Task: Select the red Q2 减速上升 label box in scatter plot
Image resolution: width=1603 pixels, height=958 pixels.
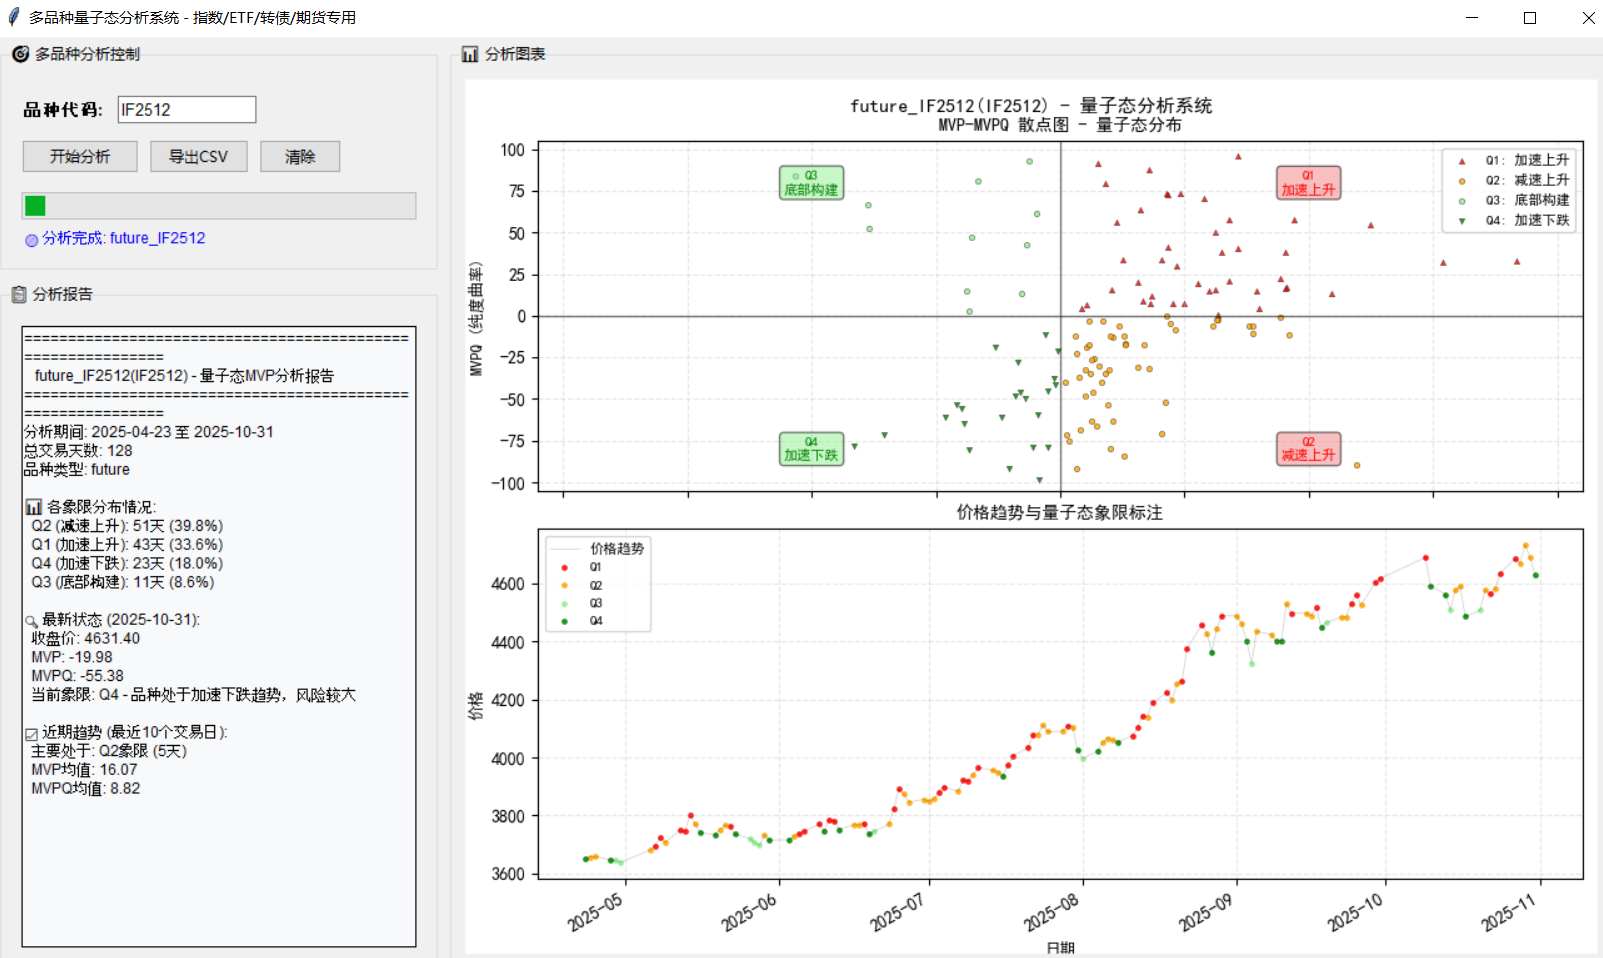Action: (x=1308, y=449)
